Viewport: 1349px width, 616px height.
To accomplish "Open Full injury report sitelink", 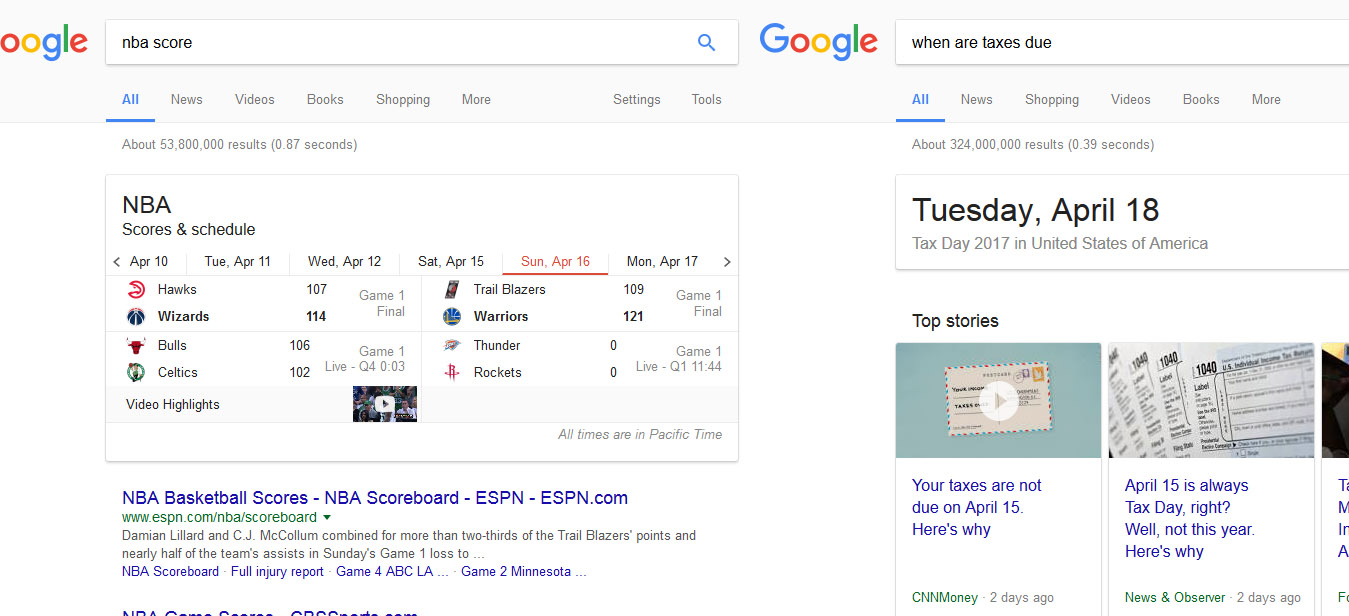I will coord(277,572).
